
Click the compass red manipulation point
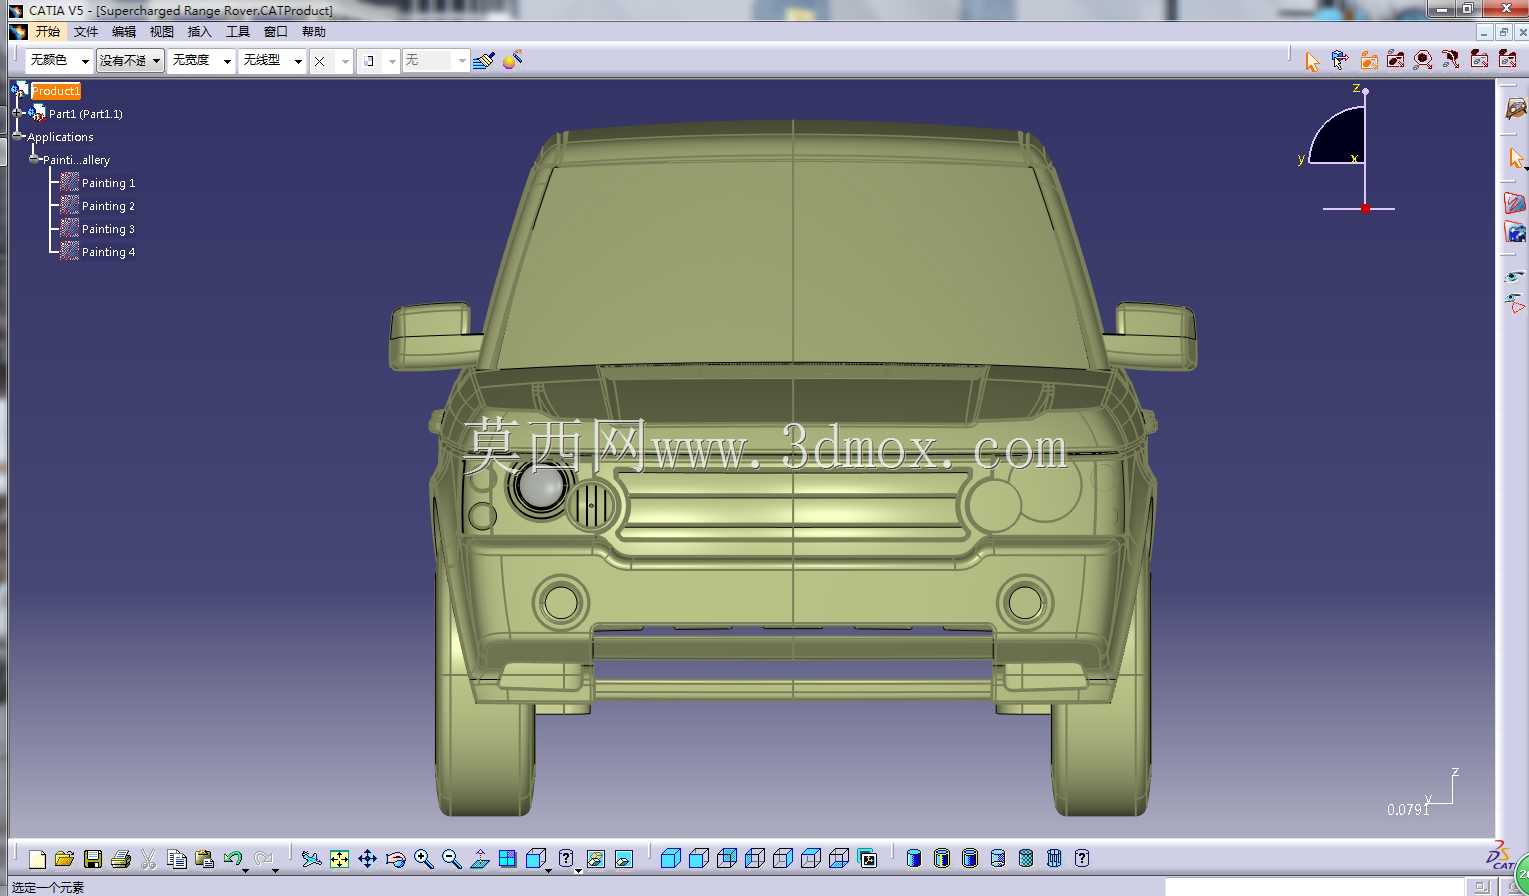tap(1365, 208)
